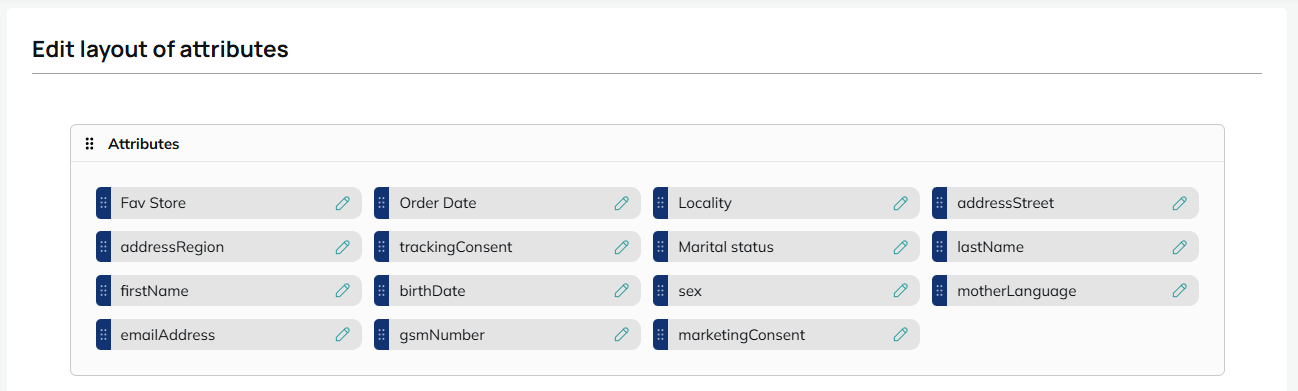The width and height of the screenshot is (1298, 391).
Task: Select the Fav Store label text
Action: pos(153,203)
